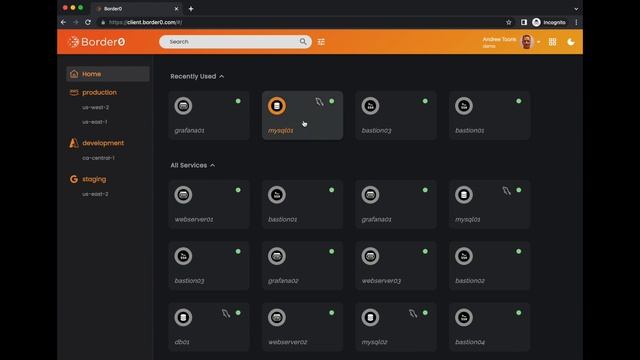640x360 pixels.
Task: Open the production AWS group
Action: click(x=99, y=92)
